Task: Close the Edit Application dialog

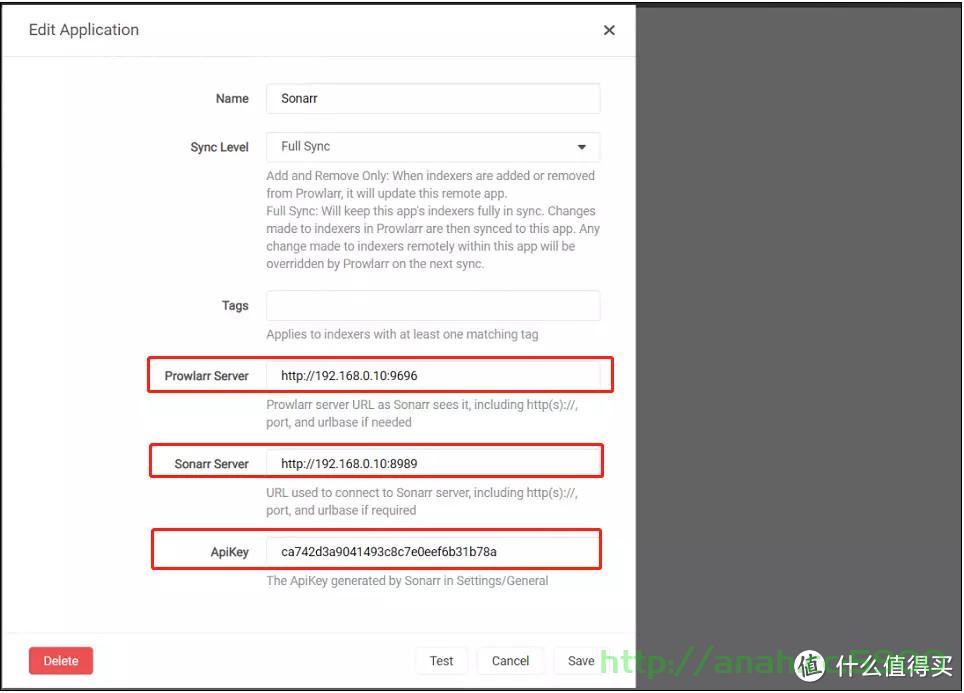Action: 609,30
